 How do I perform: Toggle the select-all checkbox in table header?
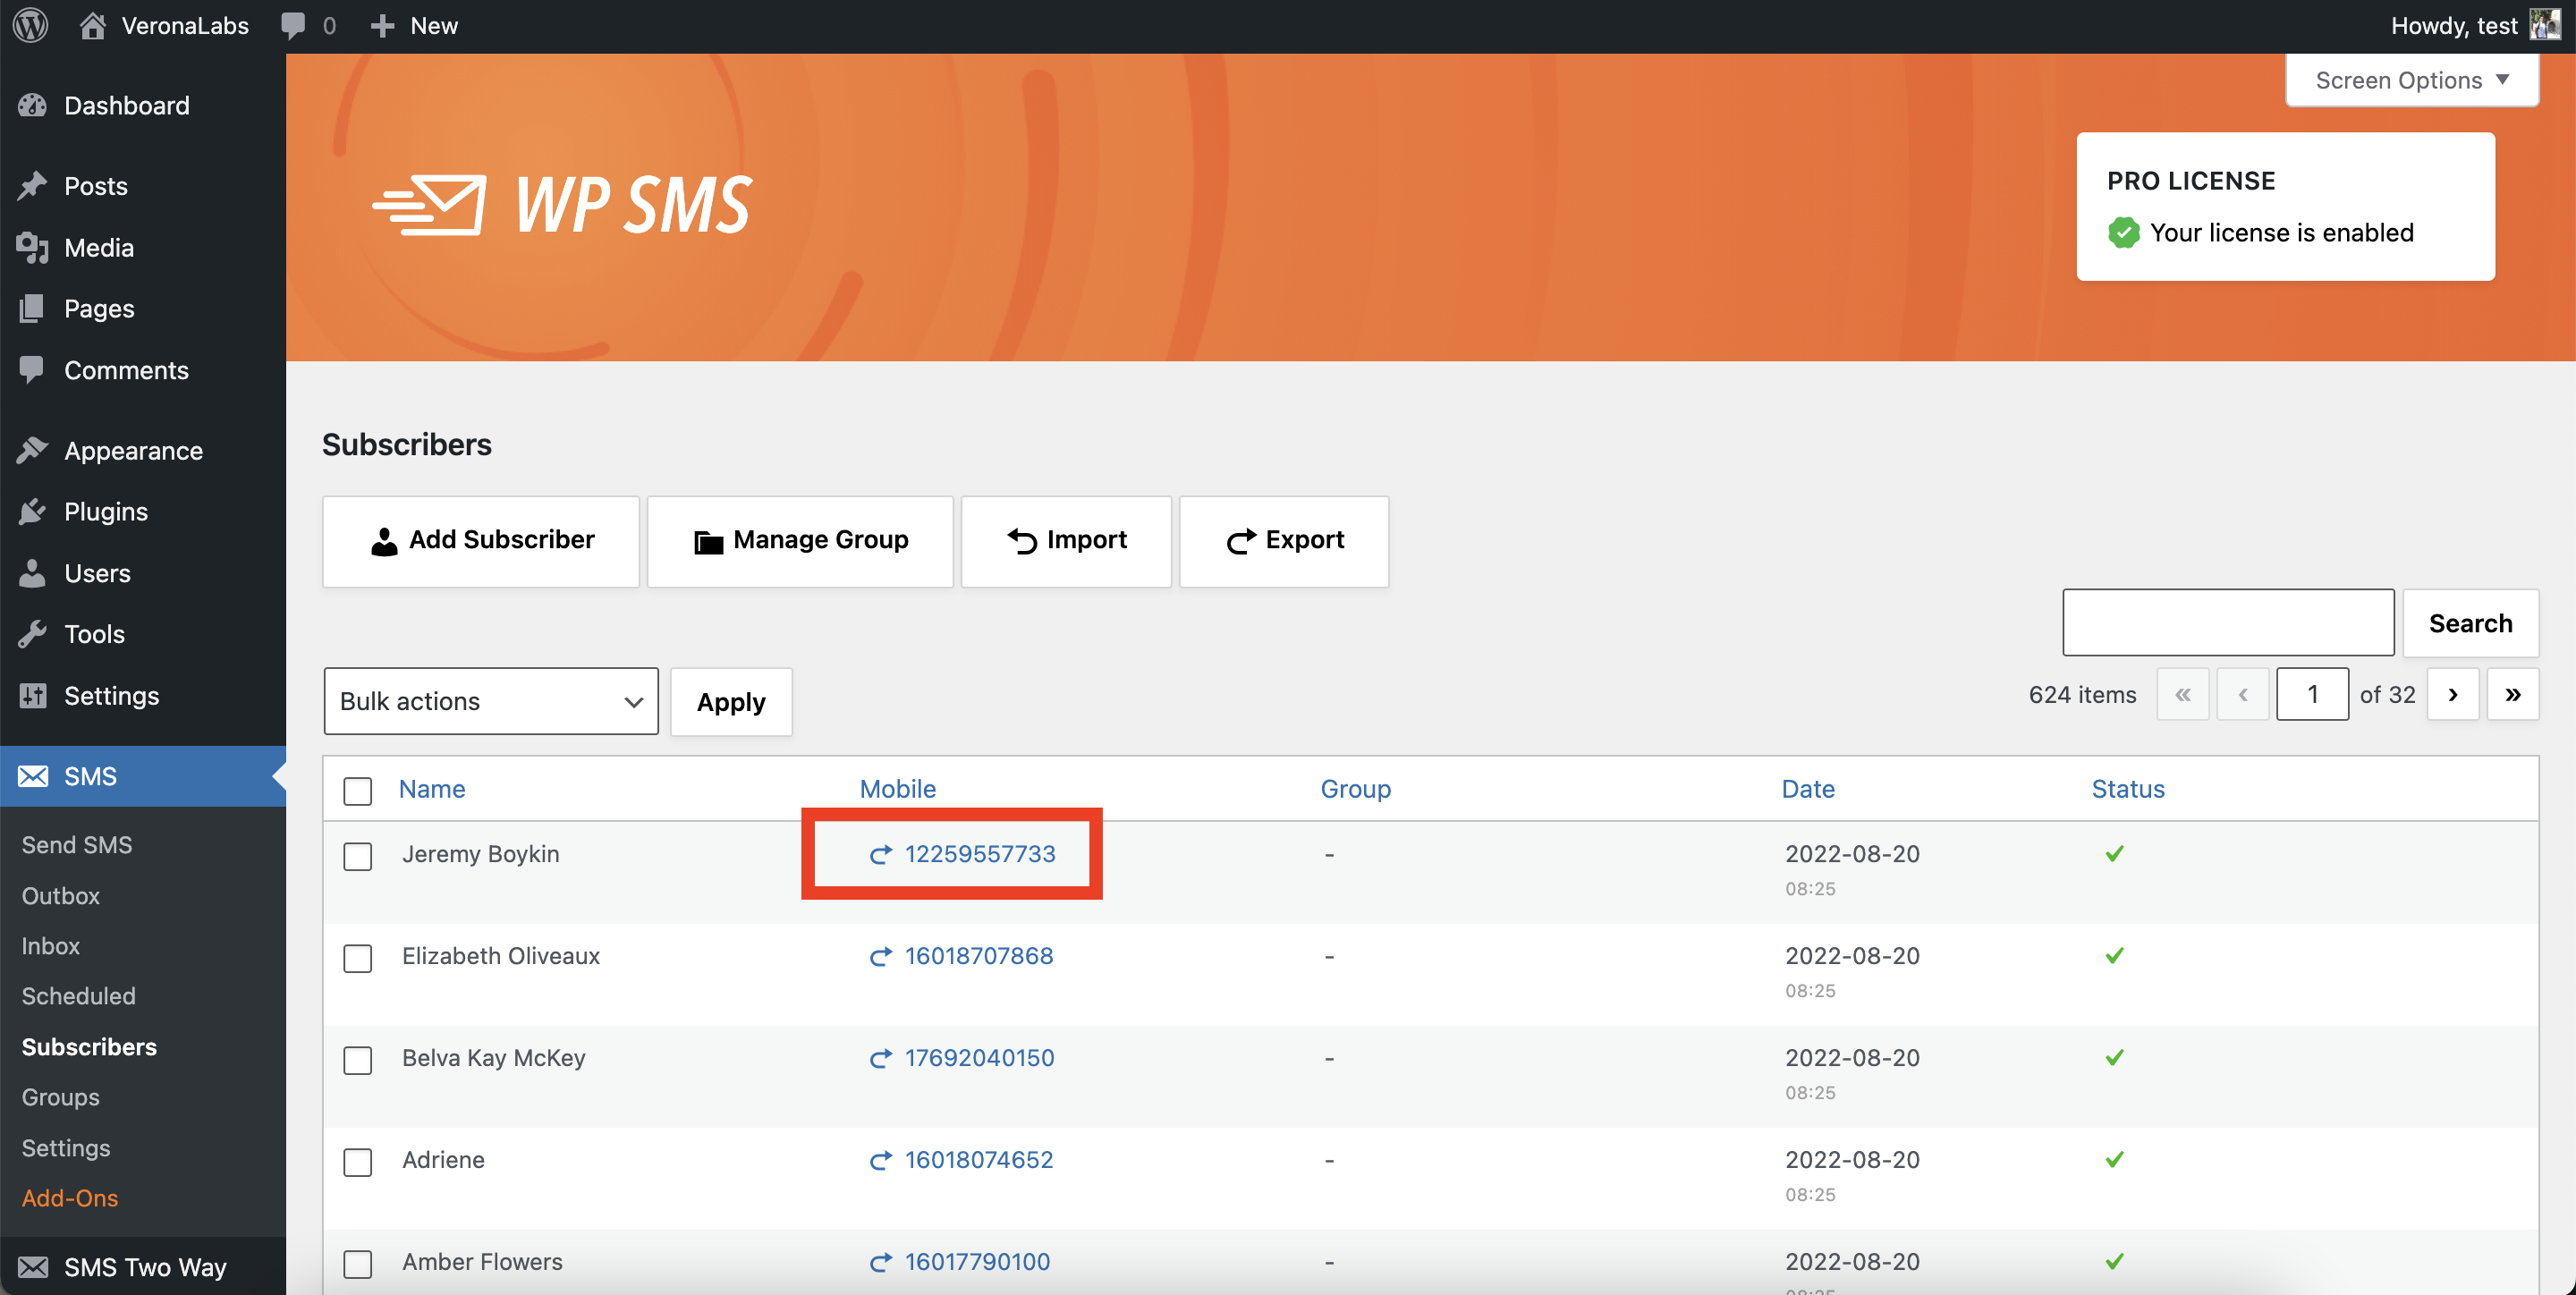(x=357, y=791)
